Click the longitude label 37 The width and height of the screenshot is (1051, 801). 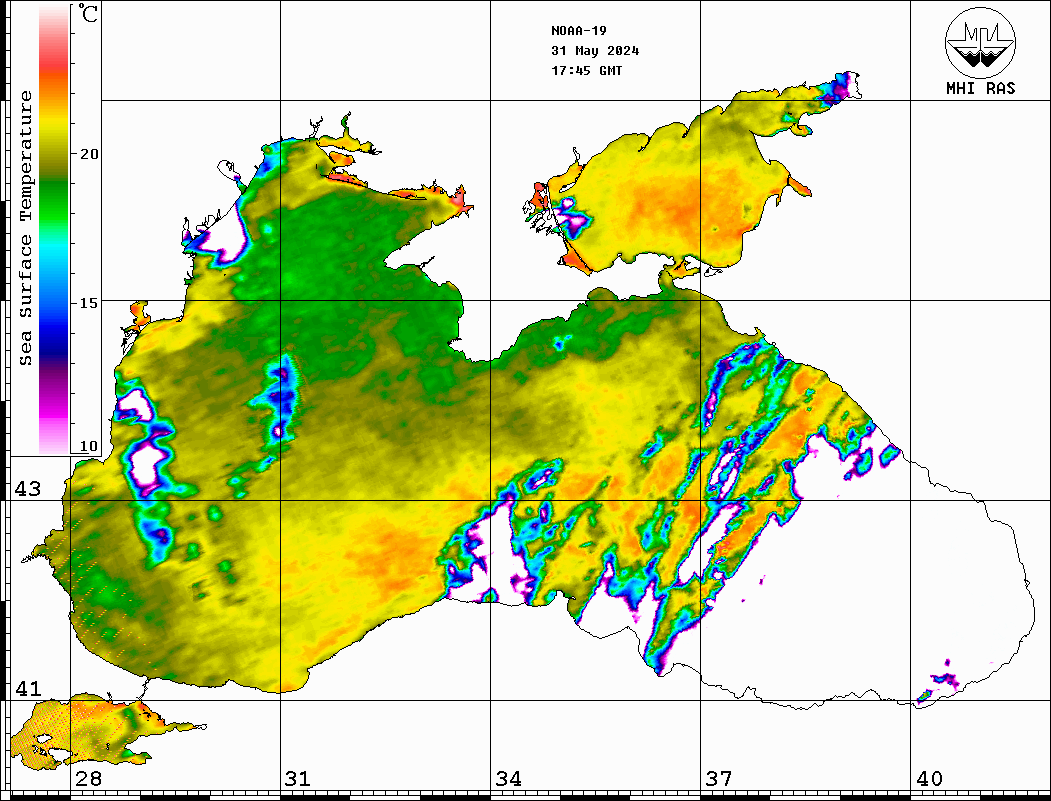coord(719,779)
